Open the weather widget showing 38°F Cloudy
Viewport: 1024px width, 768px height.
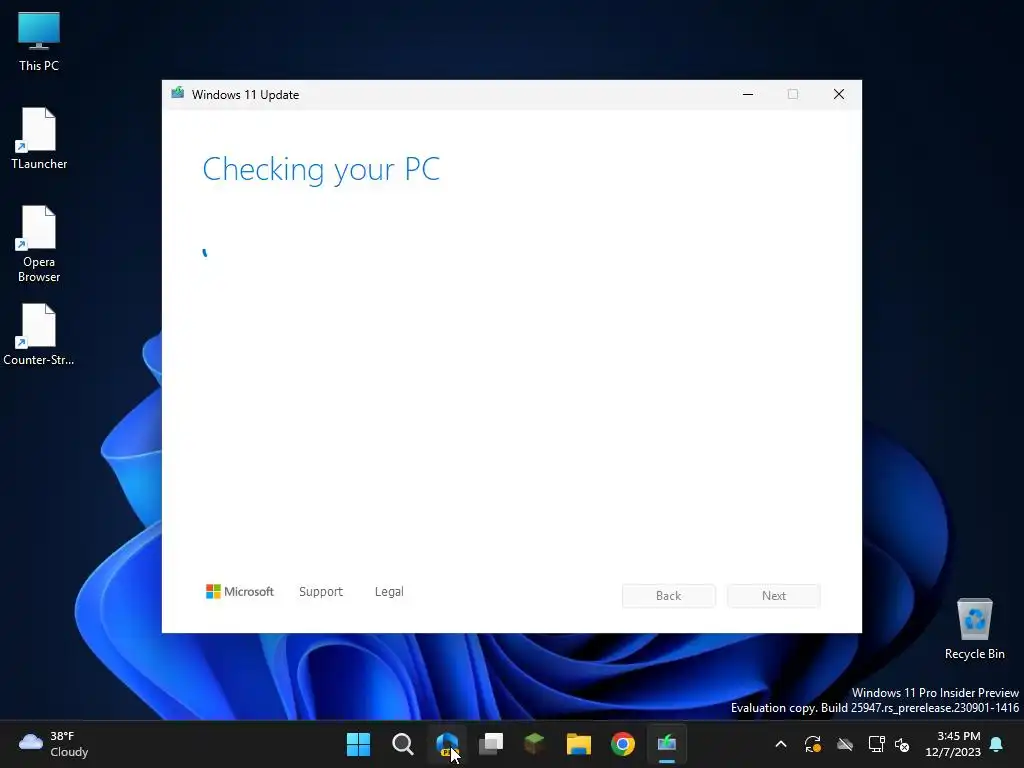(x=54, y=744)
